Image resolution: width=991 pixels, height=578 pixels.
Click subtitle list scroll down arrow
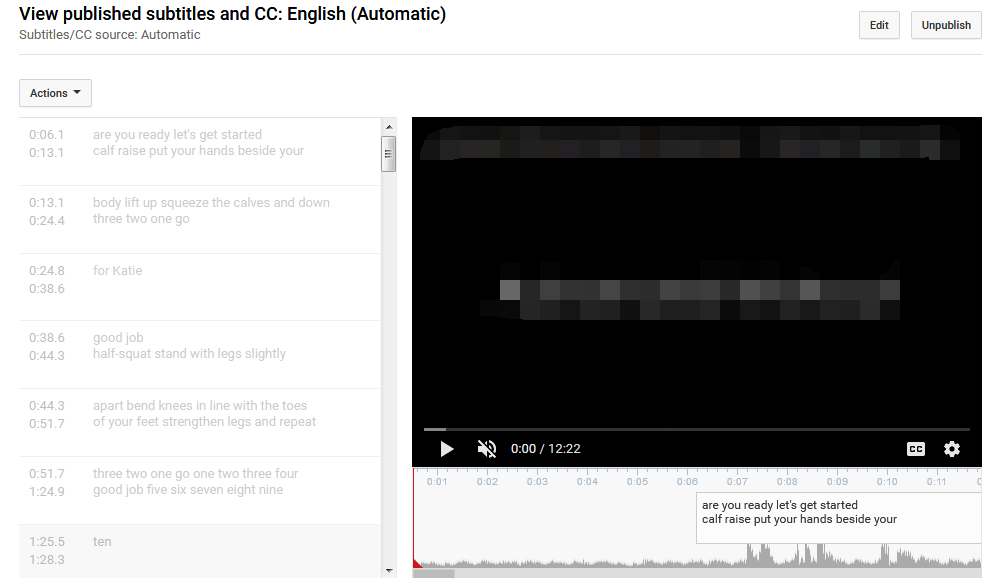[x=389, y=570]
